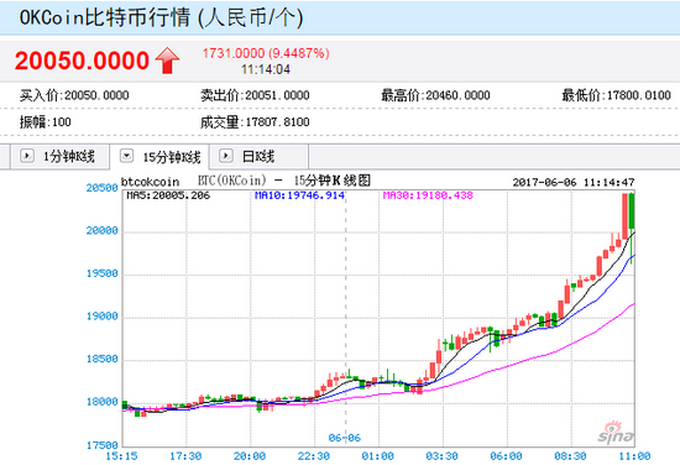Click the blue MA10:19746.914 label
This screenshot has height=465, width=680.
[300, 195]
